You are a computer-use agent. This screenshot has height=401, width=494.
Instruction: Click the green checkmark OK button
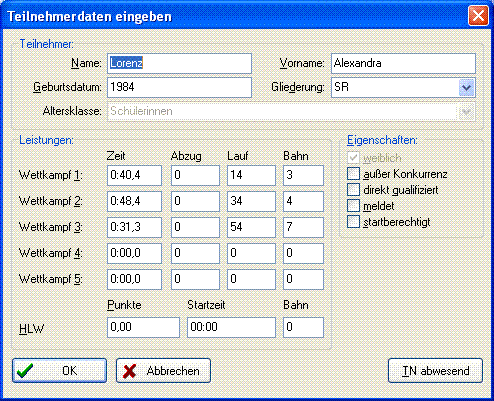pos(59,370)
